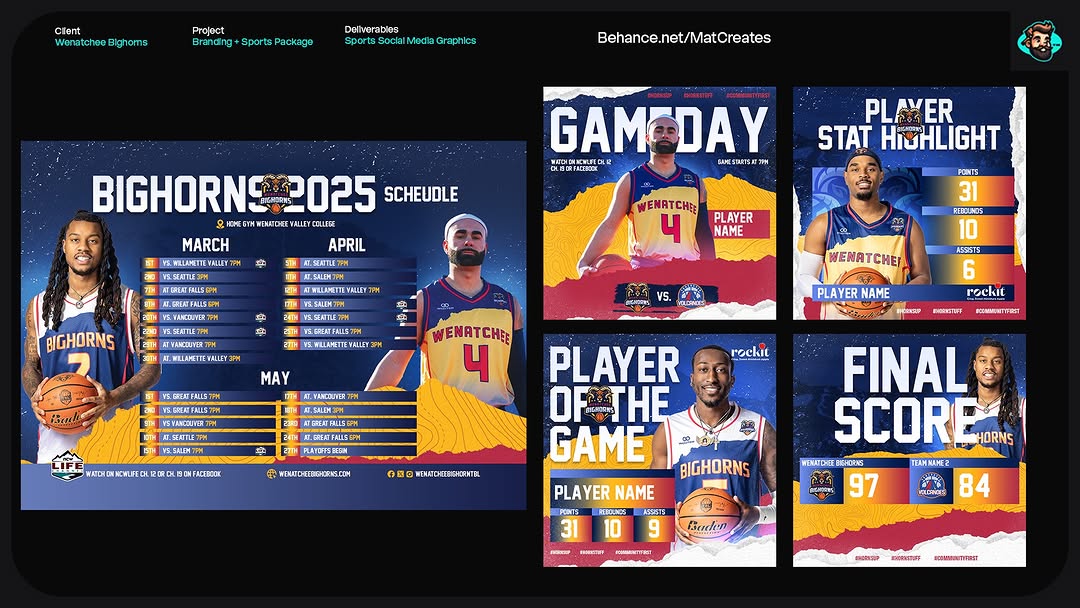Click the Wenatchee Bighorns client name

click(x=101, y=43)
